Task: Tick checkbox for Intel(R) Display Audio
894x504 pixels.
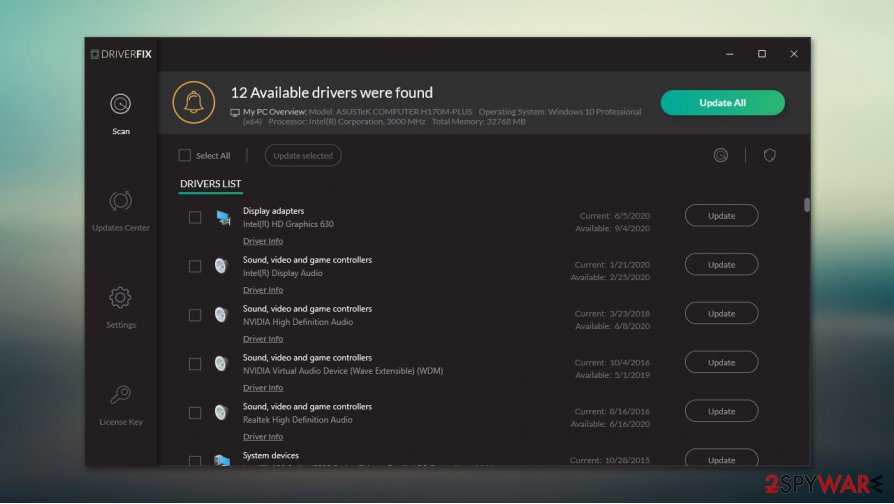Action: click(195, 266)
